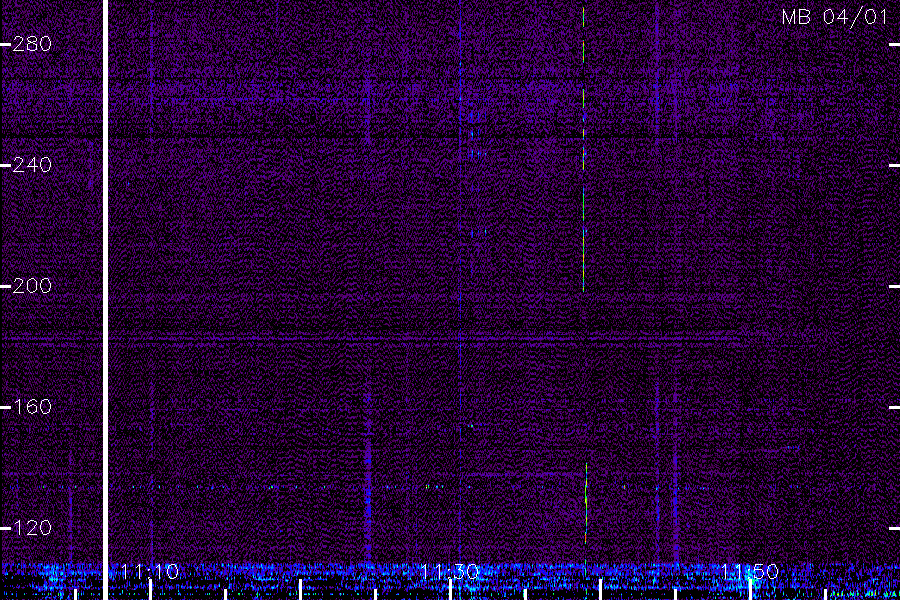Screen dimensions: 900x600
Task: Click the 160 frequency axis label
Action: click(32, 407)
